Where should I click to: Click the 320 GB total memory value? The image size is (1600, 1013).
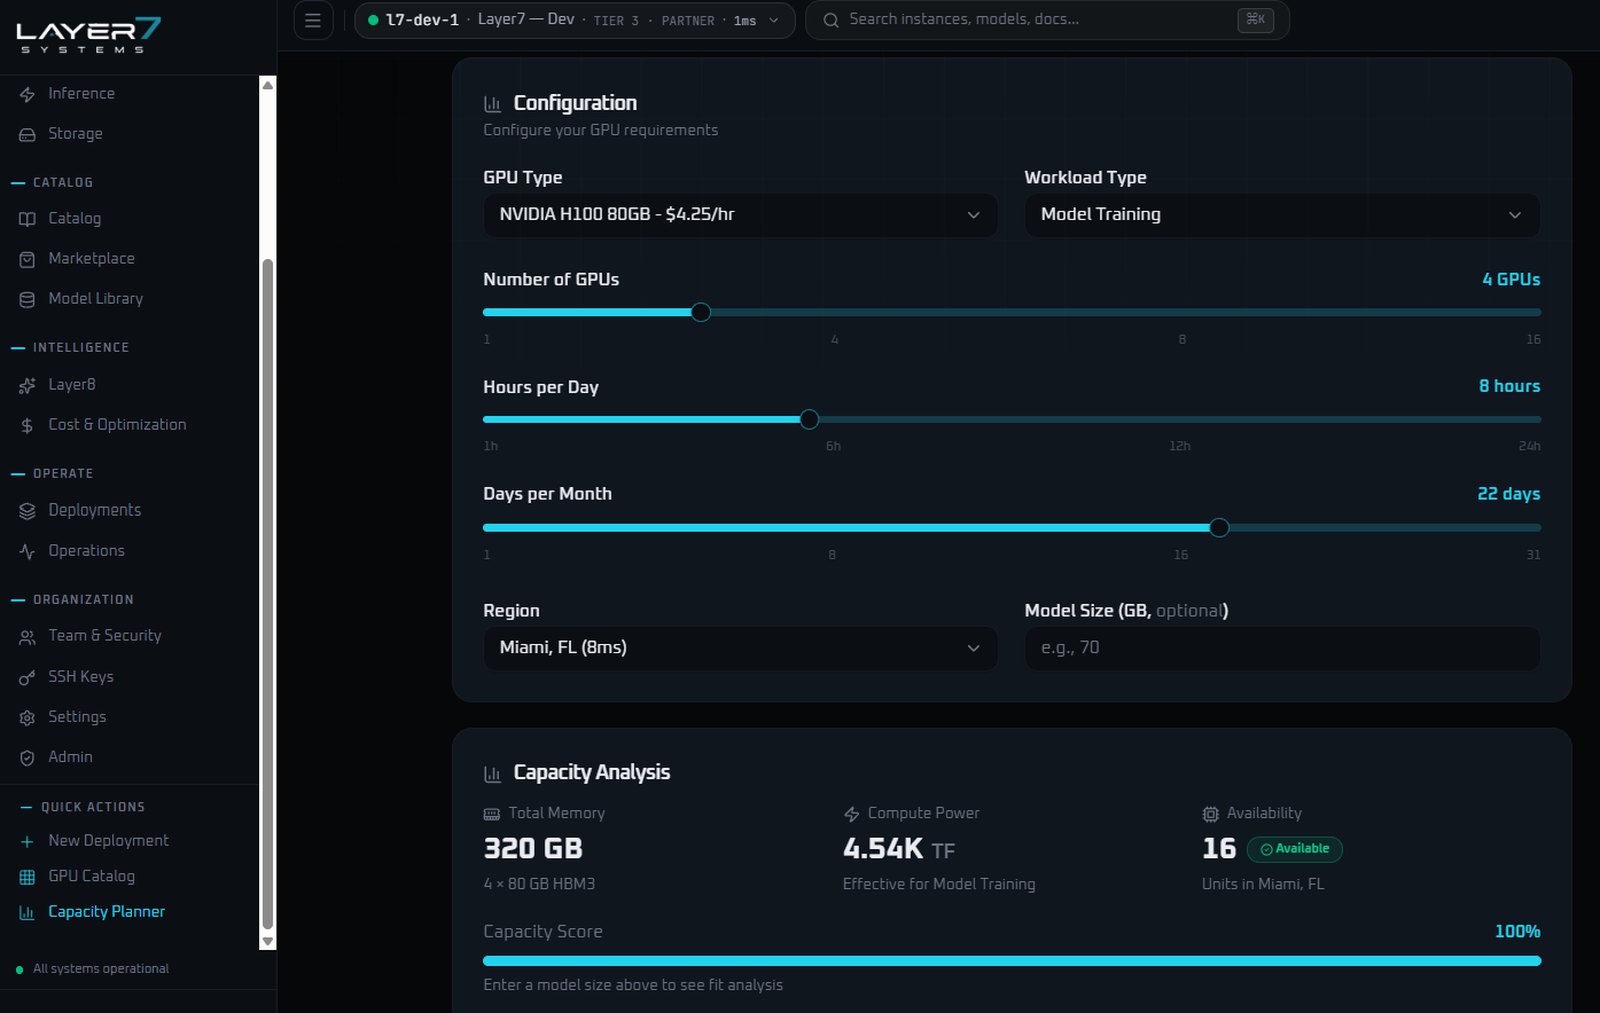[x=533, y=848]
